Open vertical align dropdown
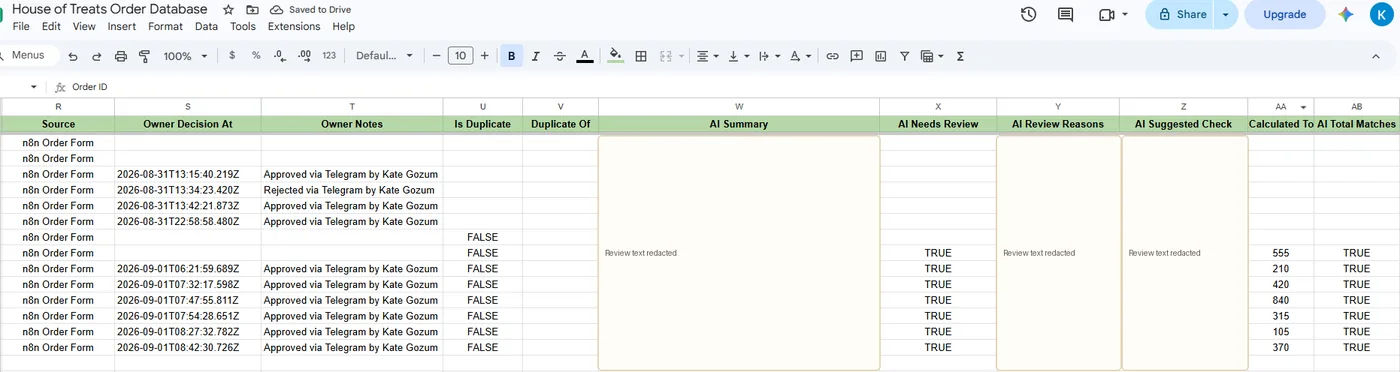This screenshot has width=1400, height=372. click(739, 56)
